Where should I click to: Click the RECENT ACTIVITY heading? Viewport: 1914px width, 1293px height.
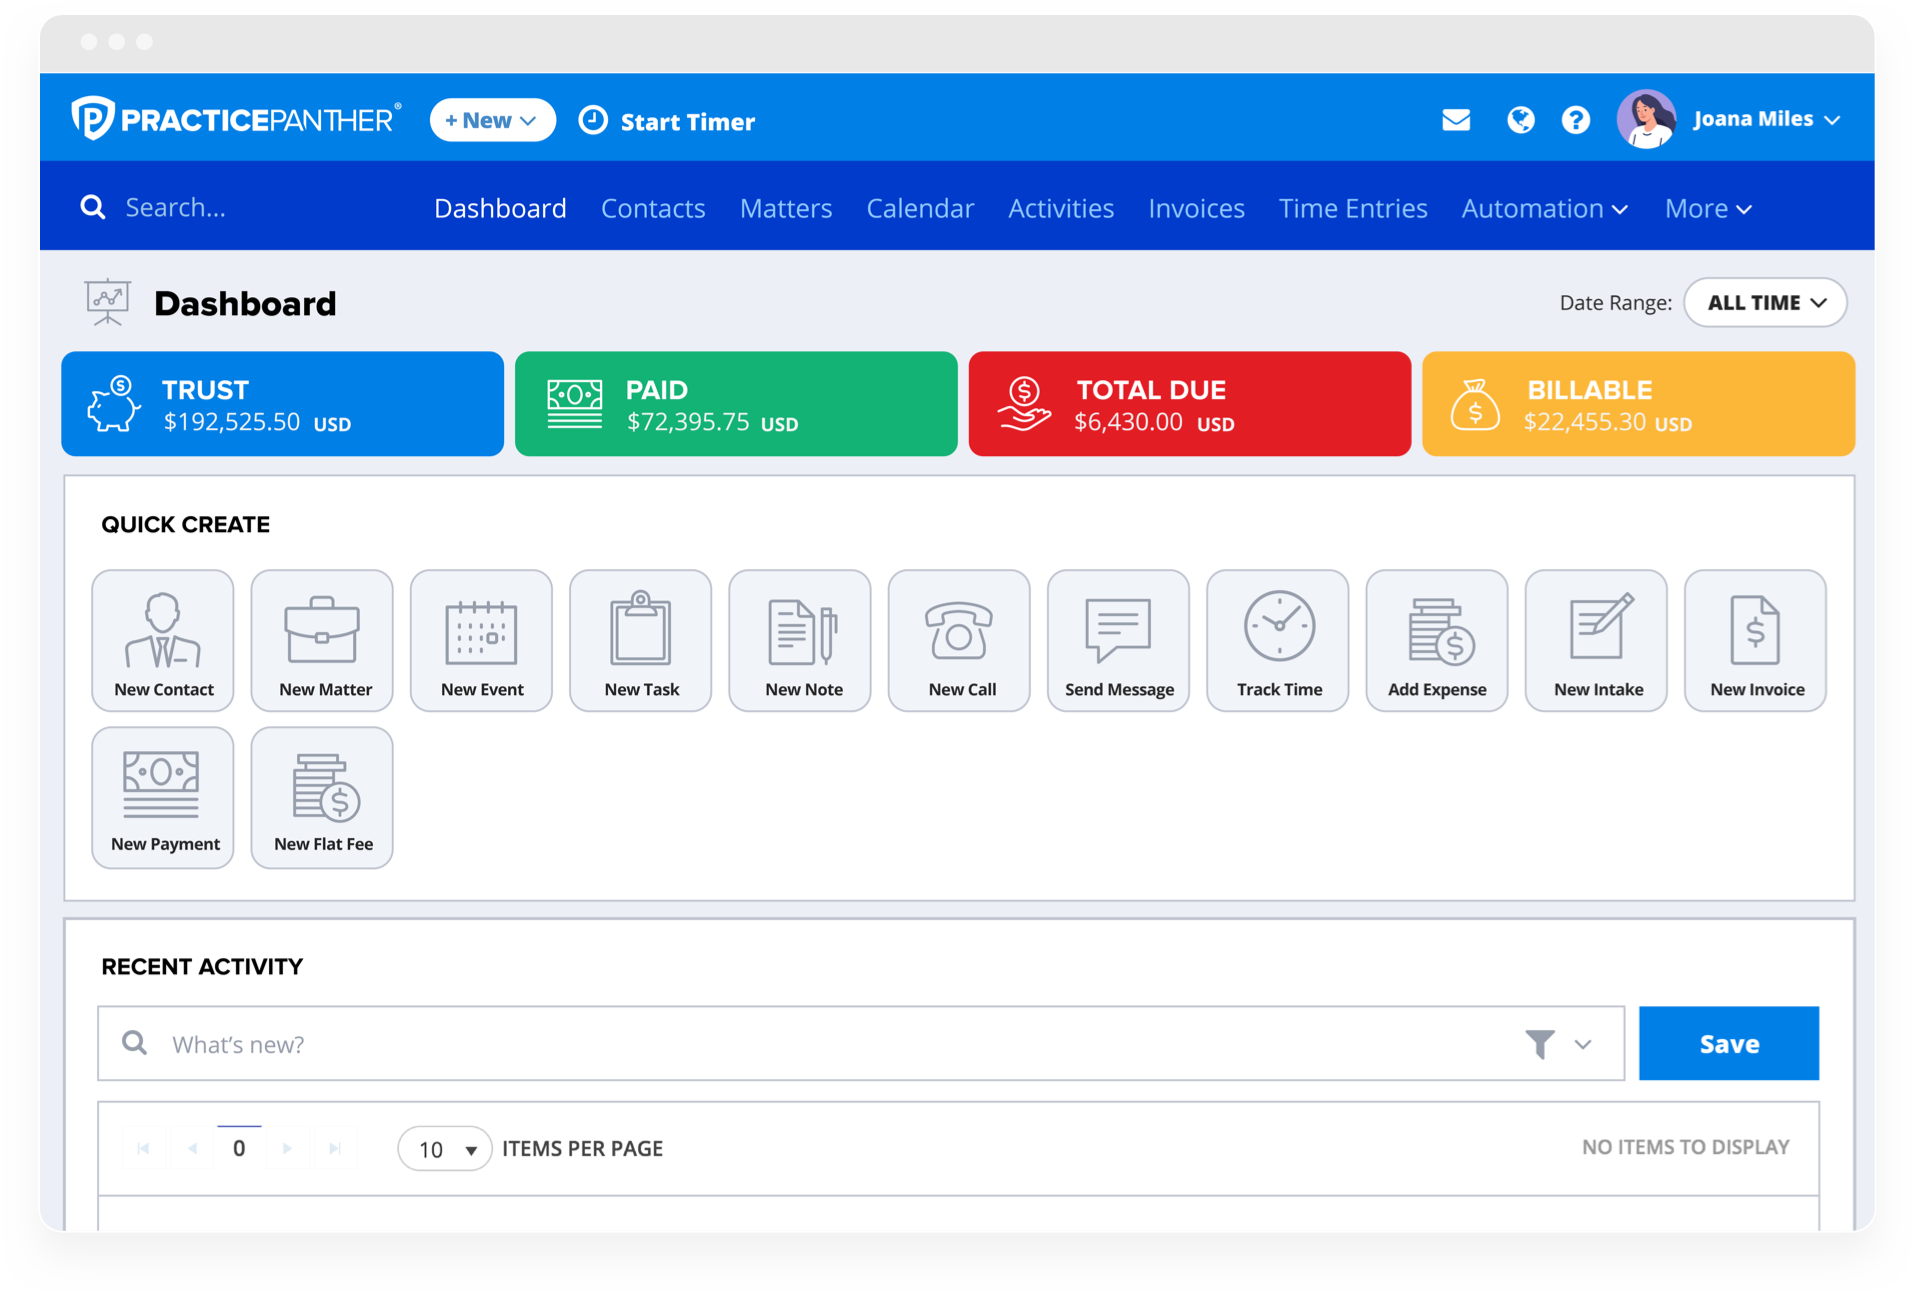202,966
